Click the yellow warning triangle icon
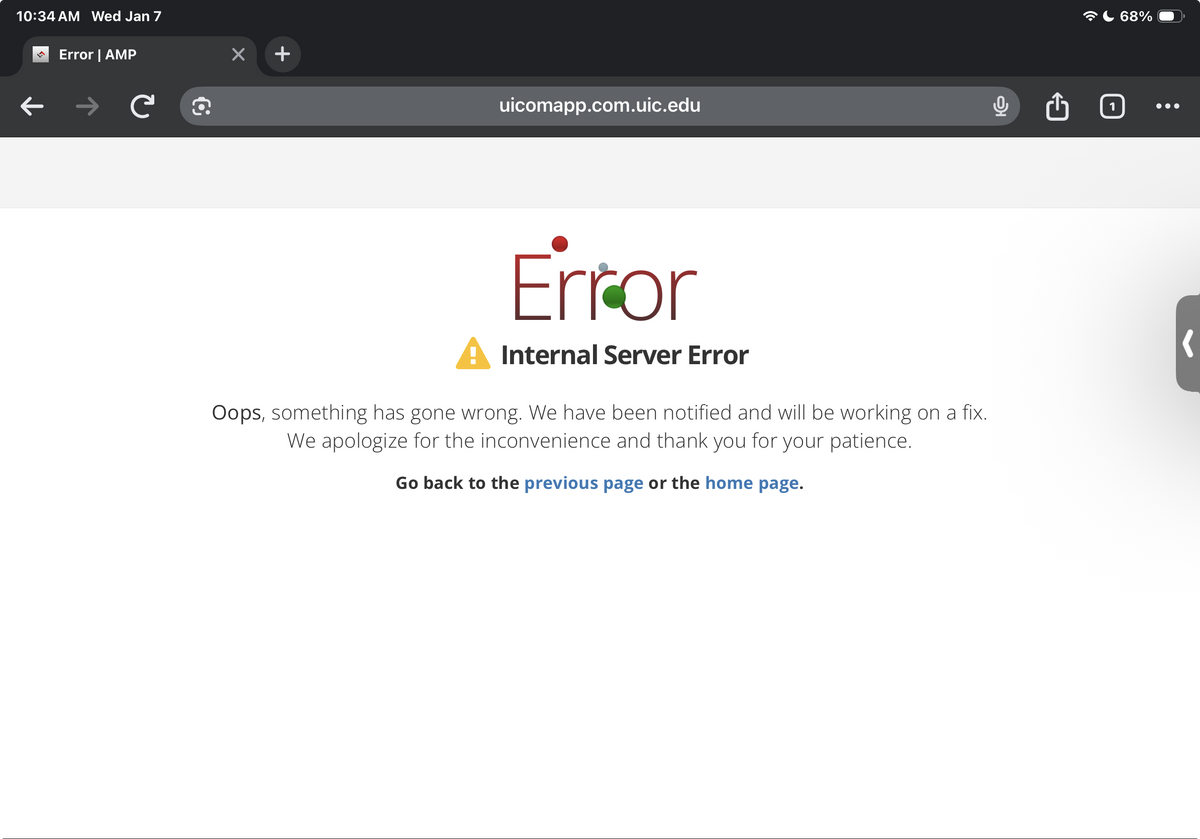 (x=473, y=354)
